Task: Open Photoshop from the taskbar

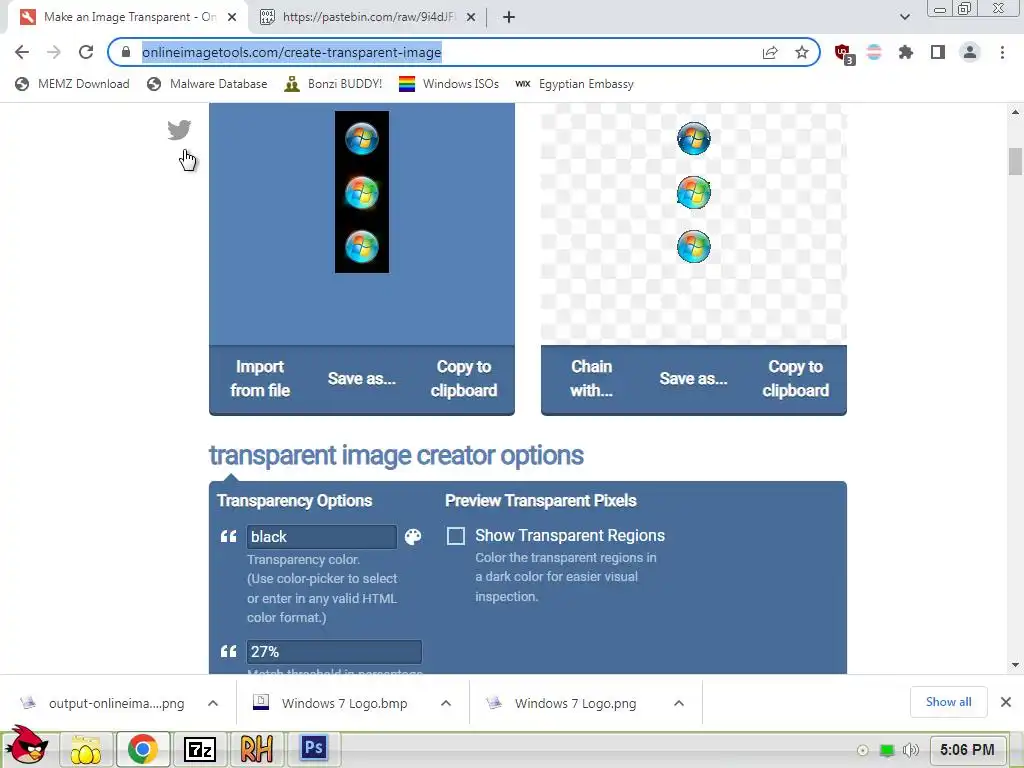Action: 313,747
